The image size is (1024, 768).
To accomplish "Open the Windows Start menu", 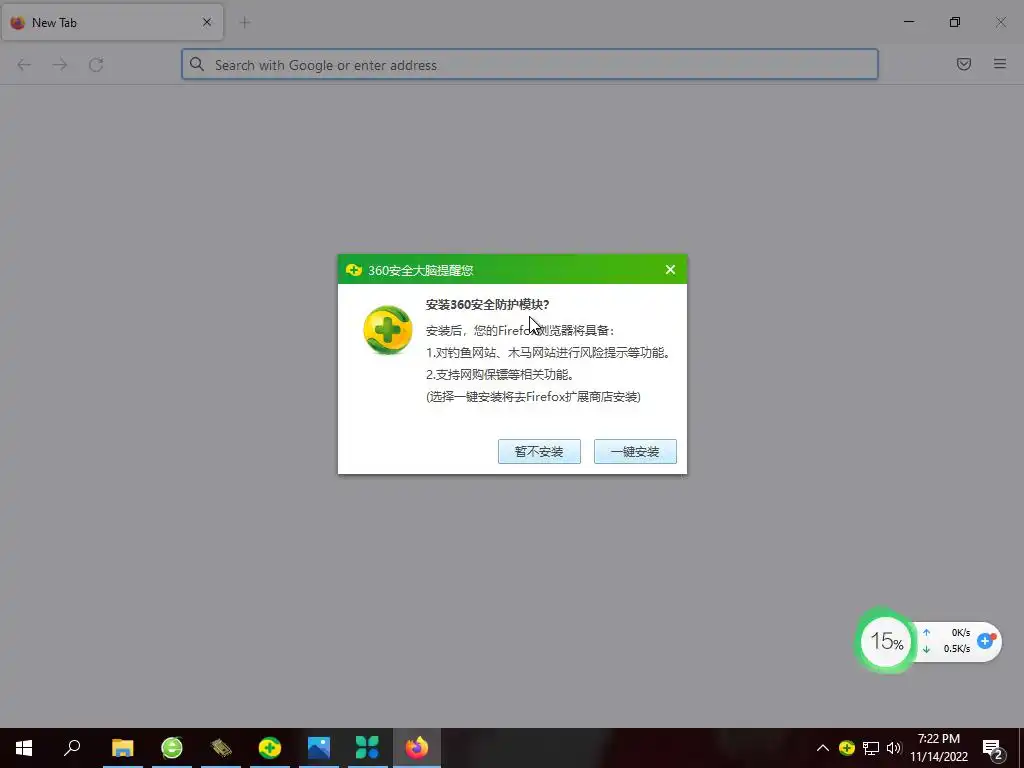I will click(24, 748).
